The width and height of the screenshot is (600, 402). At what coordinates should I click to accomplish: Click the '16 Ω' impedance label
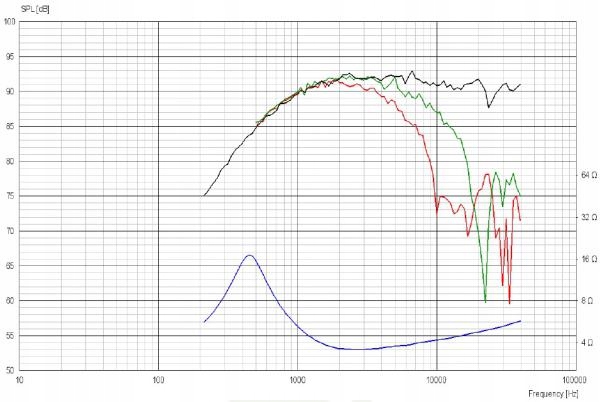[x=589, y=259]
